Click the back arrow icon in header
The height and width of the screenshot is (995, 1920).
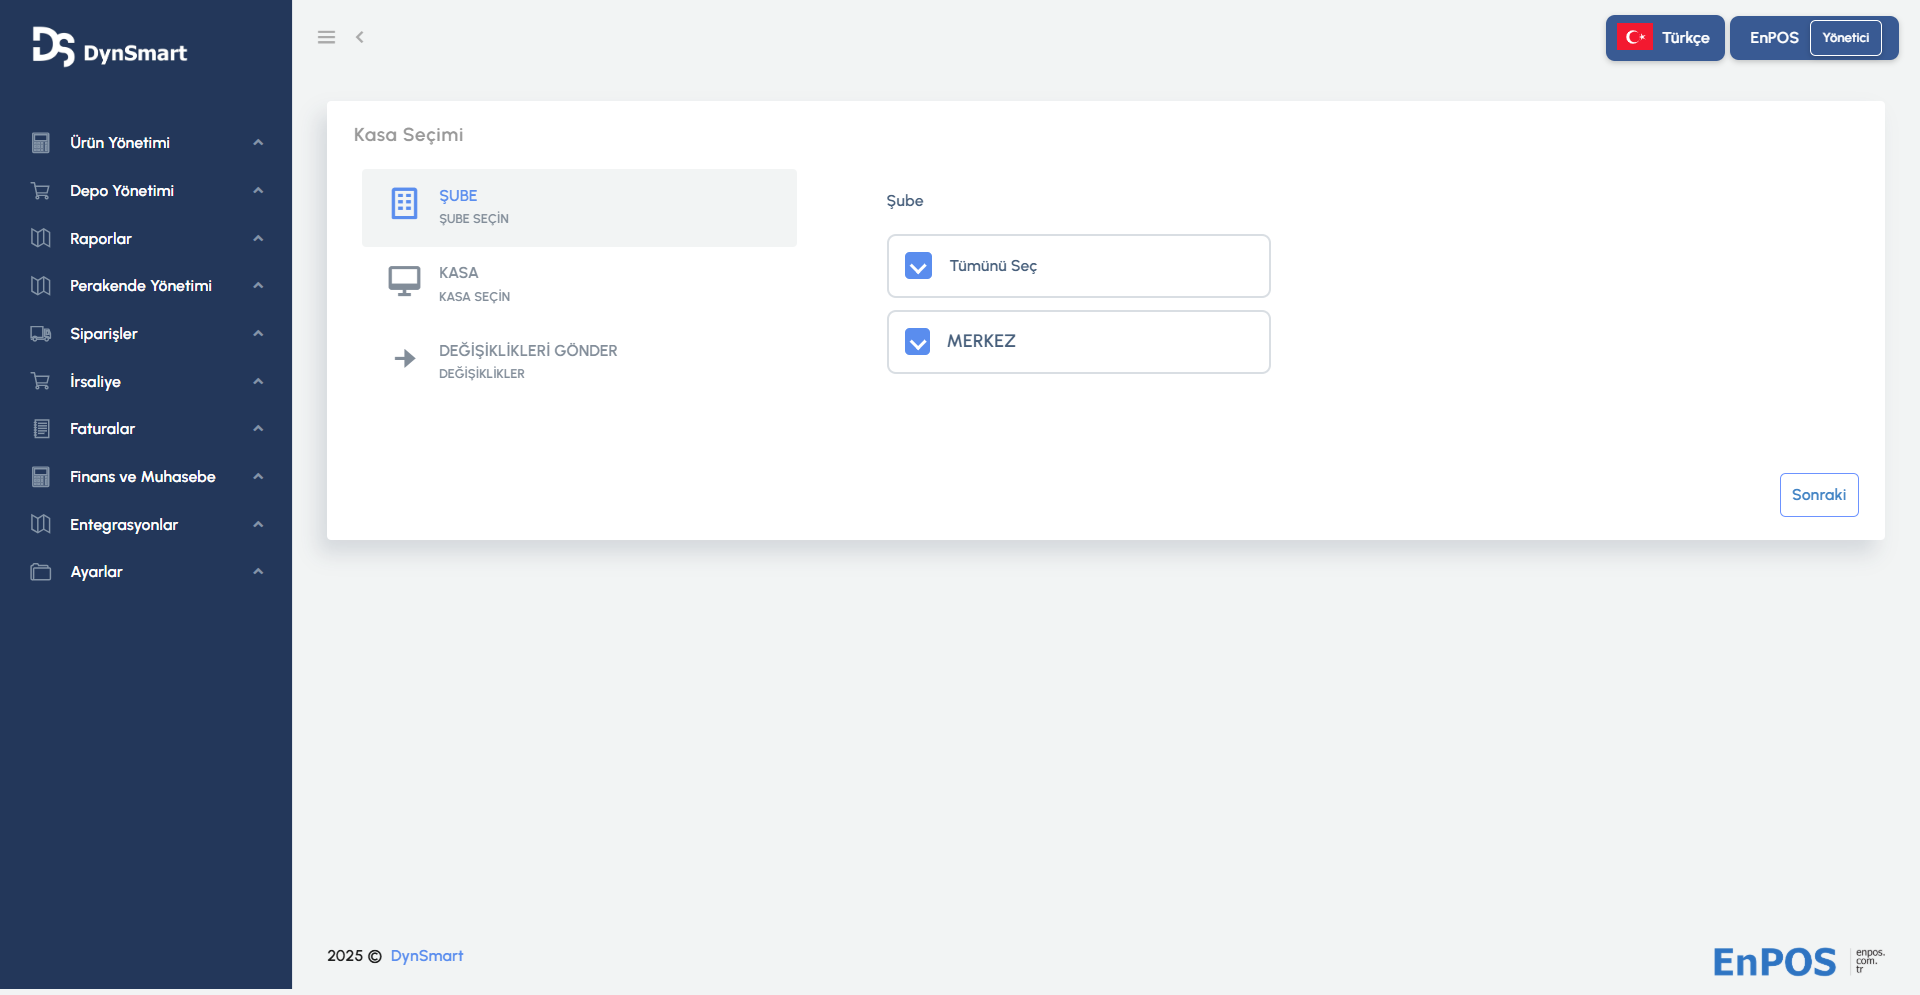tap(360, 37)
